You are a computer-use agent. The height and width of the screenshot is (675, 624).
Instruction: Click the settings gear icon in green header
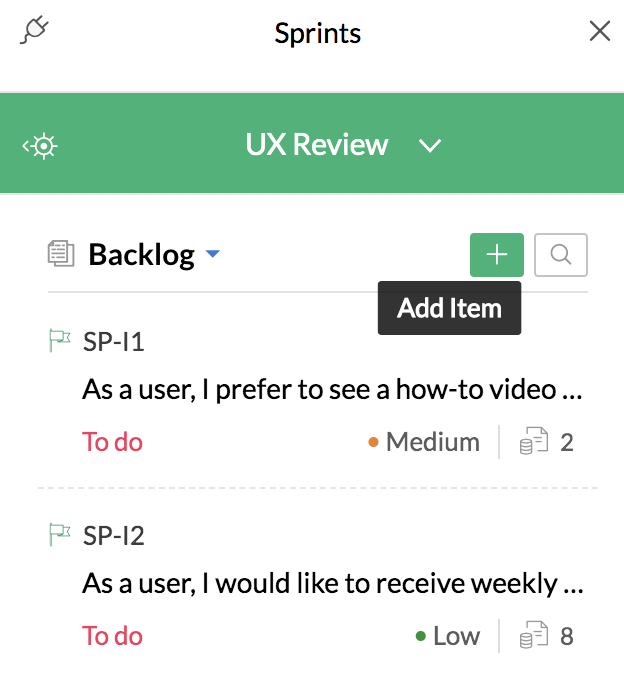[x=42, y=146]
